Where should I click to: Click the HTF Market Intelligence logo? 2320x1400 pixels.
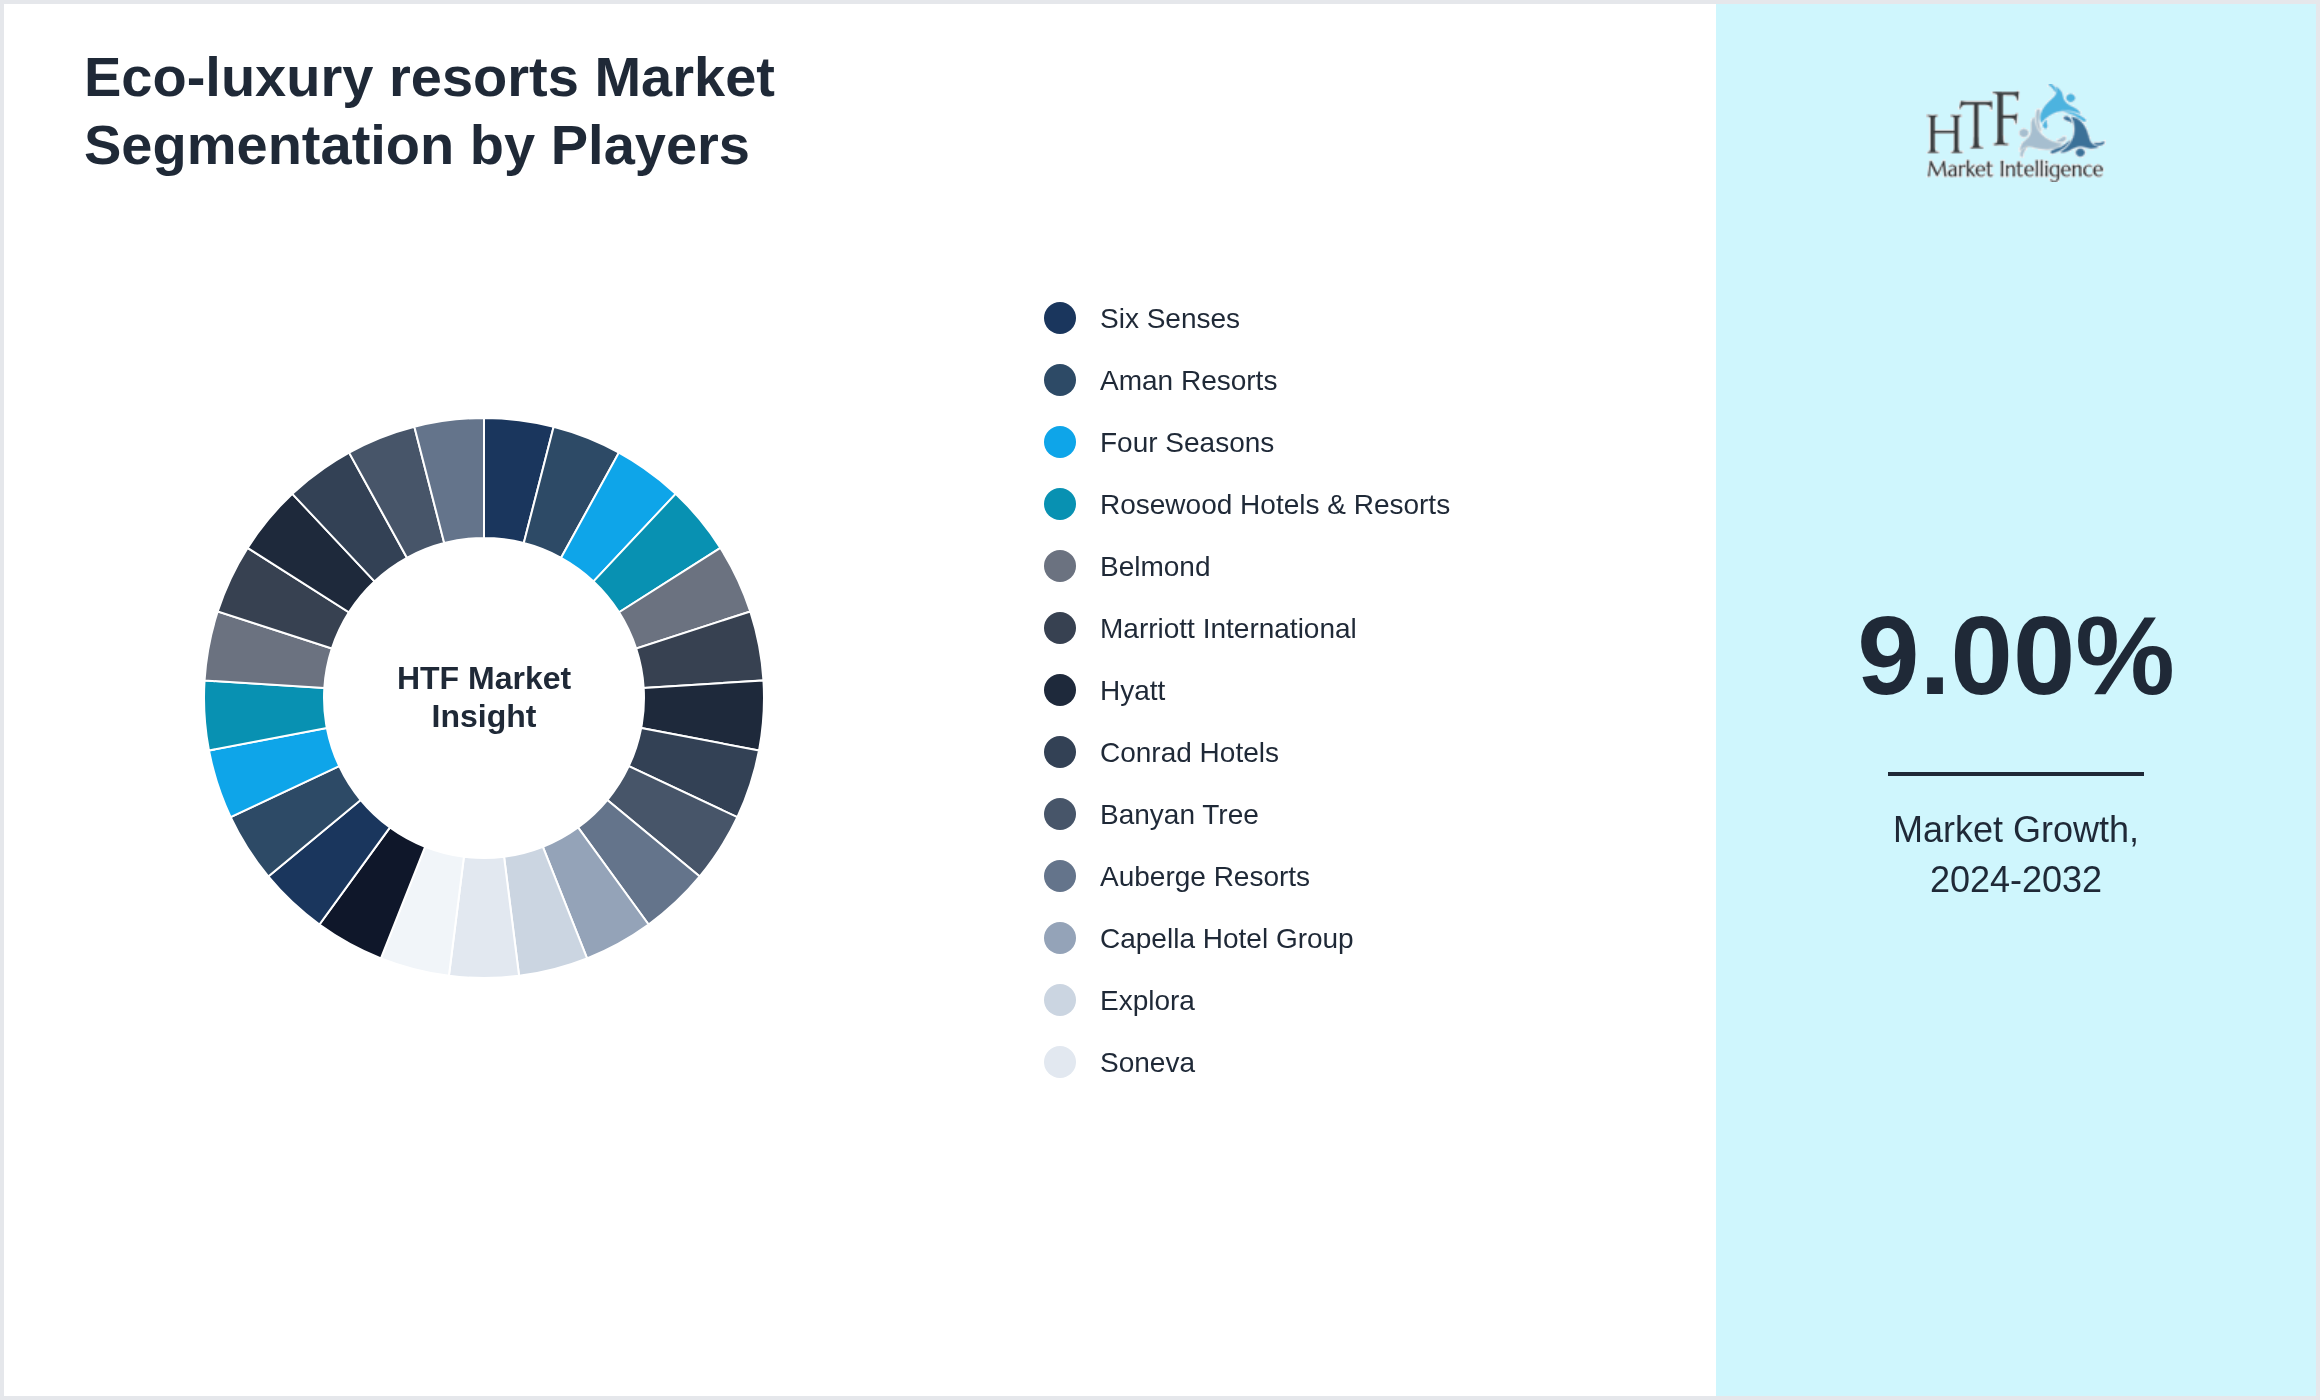pyautogui.click(x=2015, y=132)
